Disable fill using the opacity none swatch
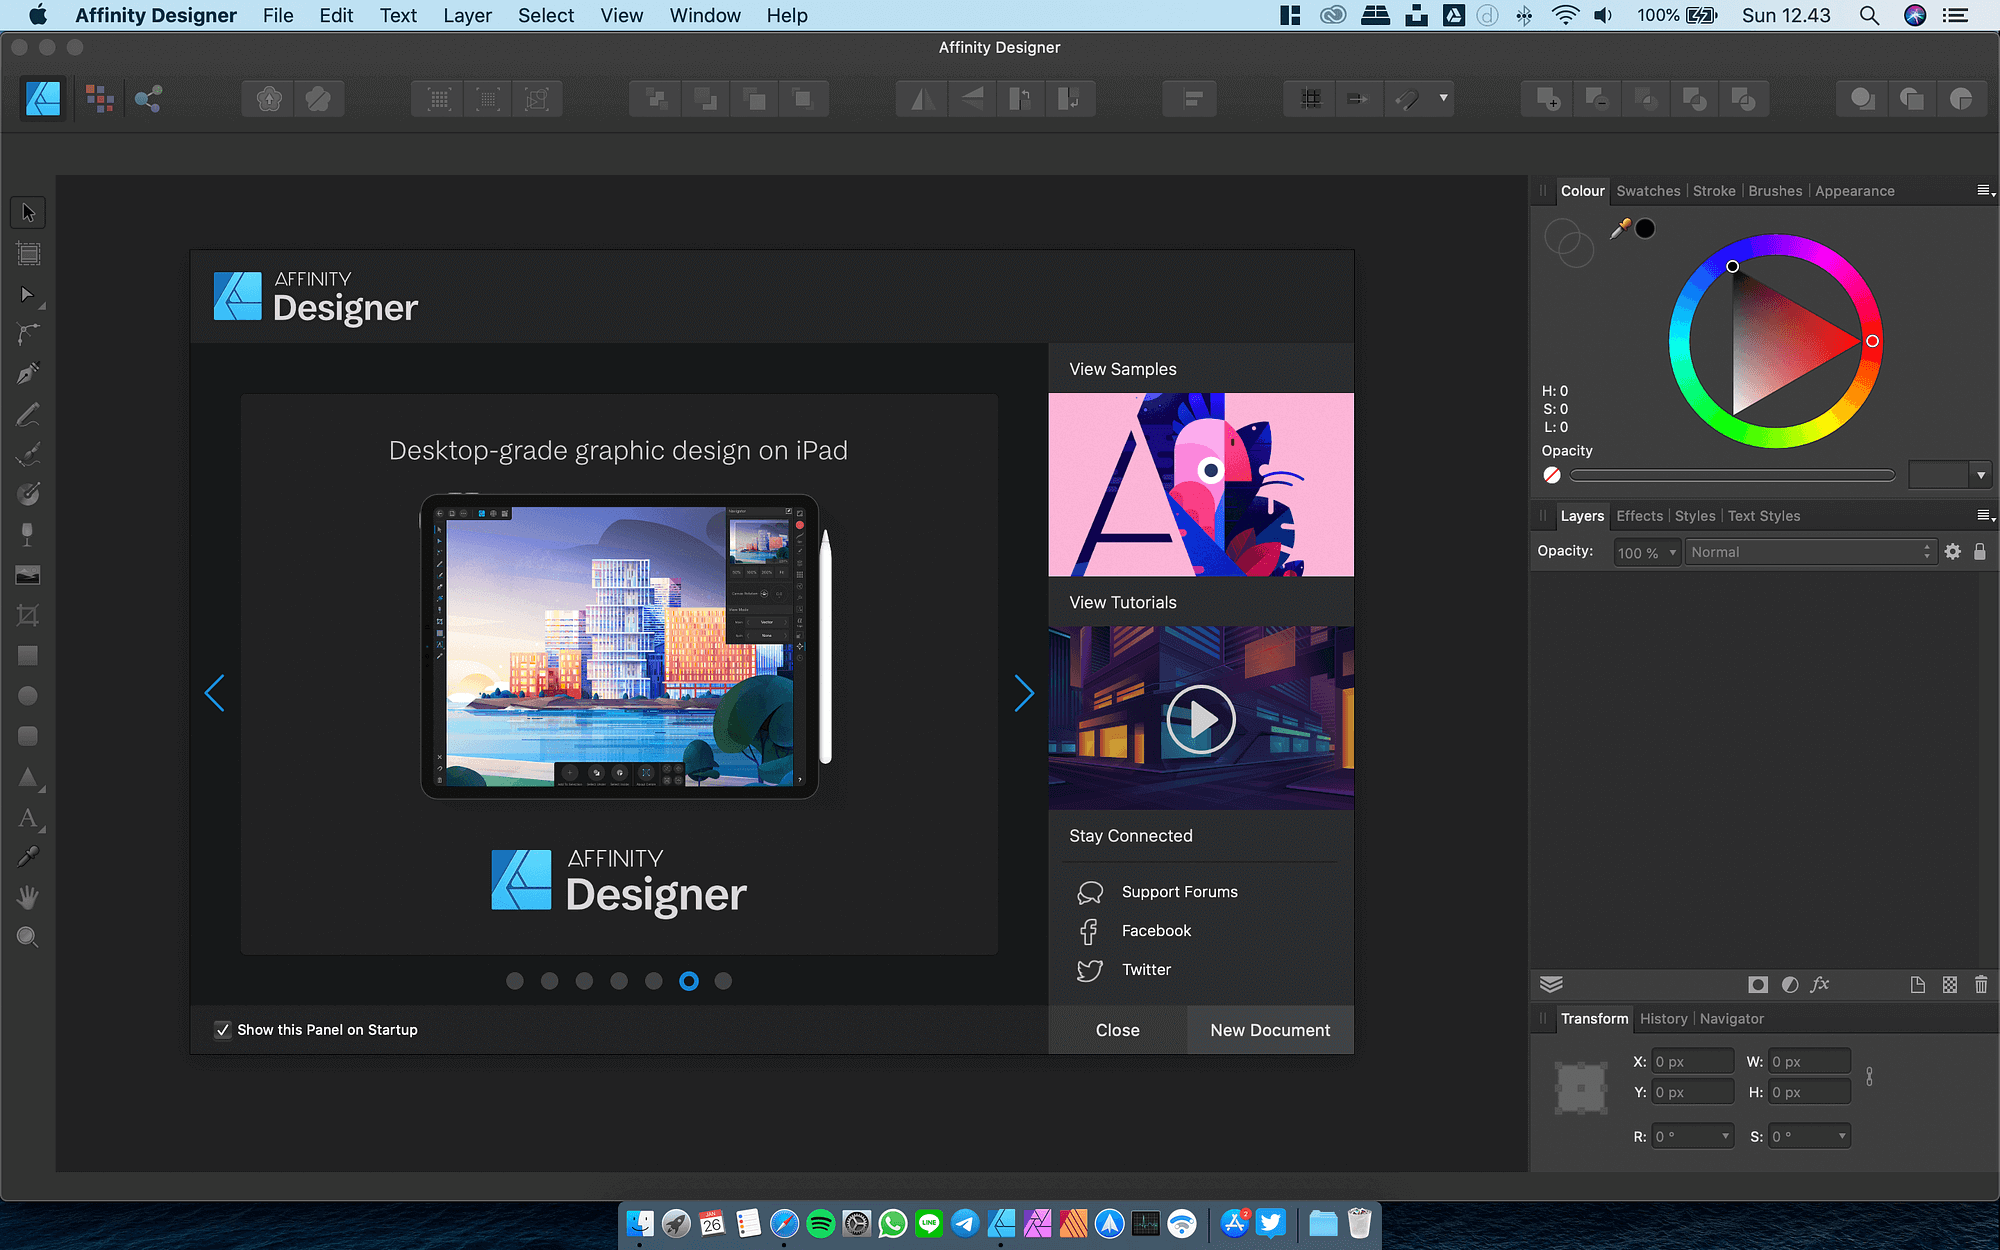This screenshot has height=1250, width=2000. (1551, 475)
